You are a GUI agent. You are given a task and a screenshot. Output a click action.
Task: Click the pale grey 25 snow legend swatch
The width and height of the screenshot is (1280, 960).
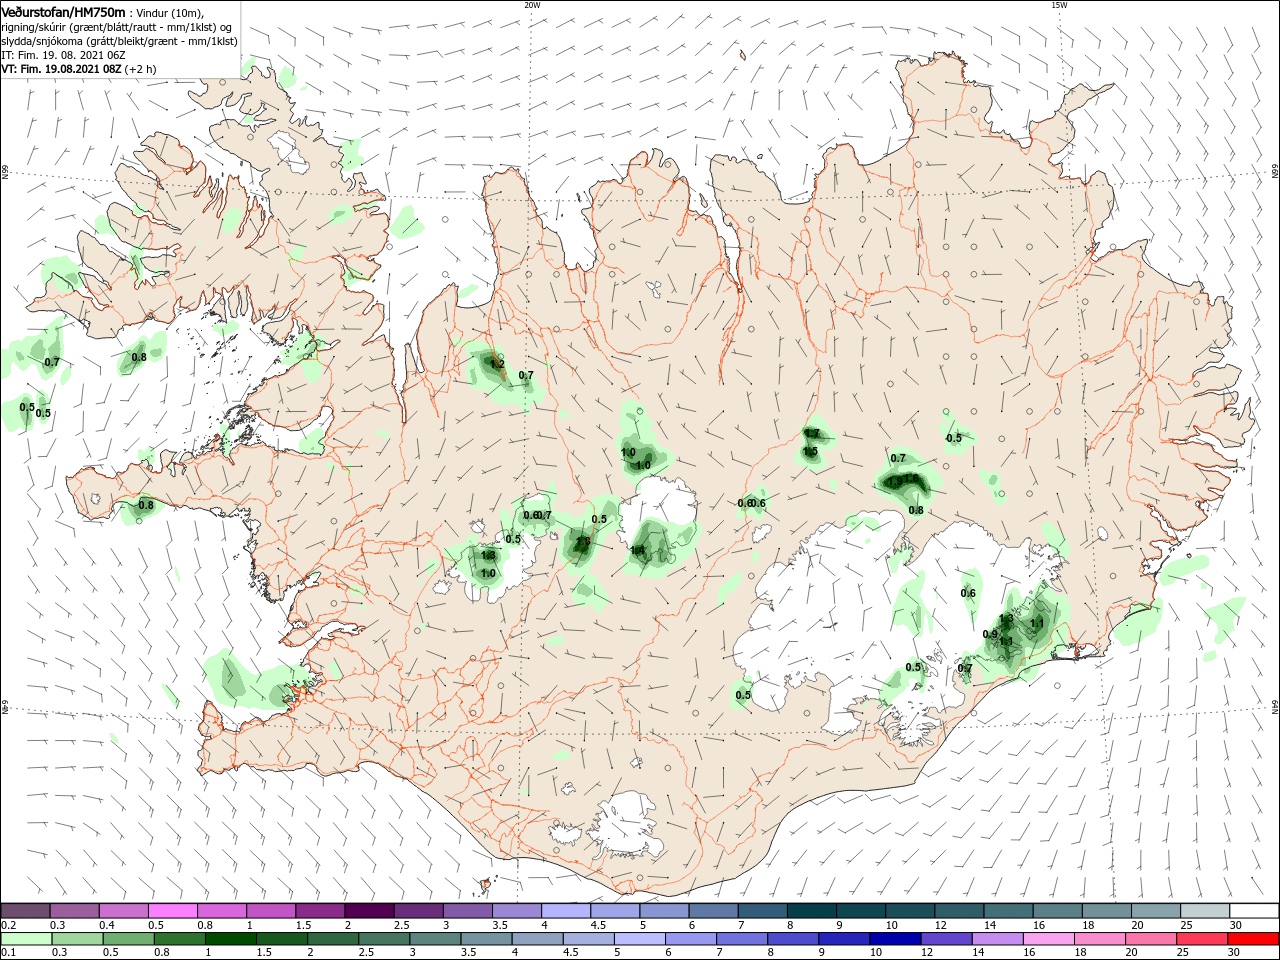click(x=1204, y=911)
